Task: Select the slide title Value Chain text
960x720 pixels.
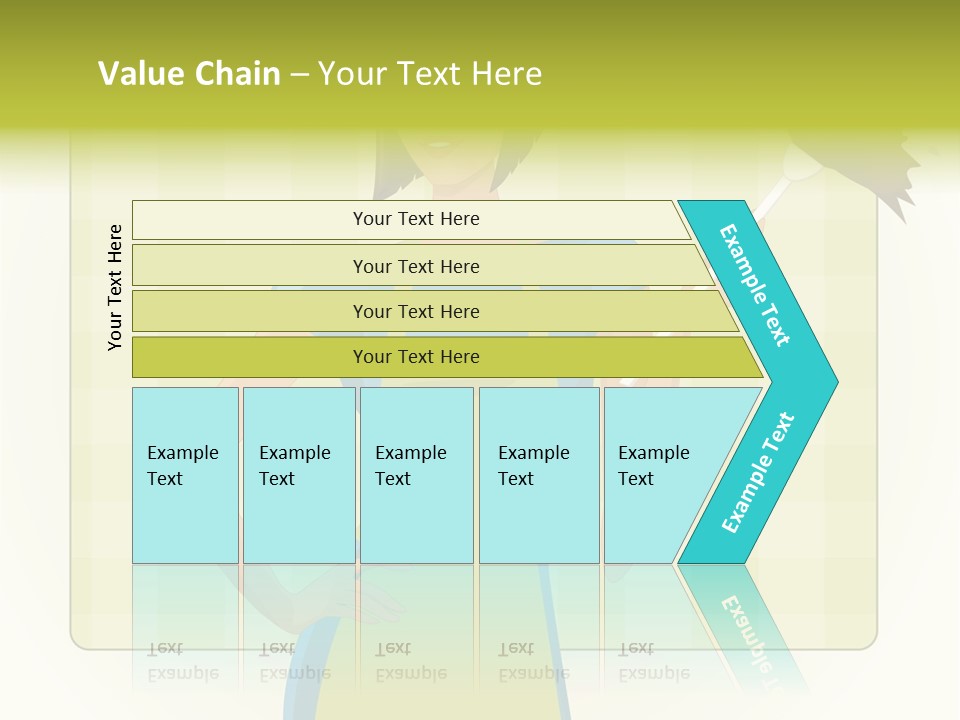Action: 189,73
